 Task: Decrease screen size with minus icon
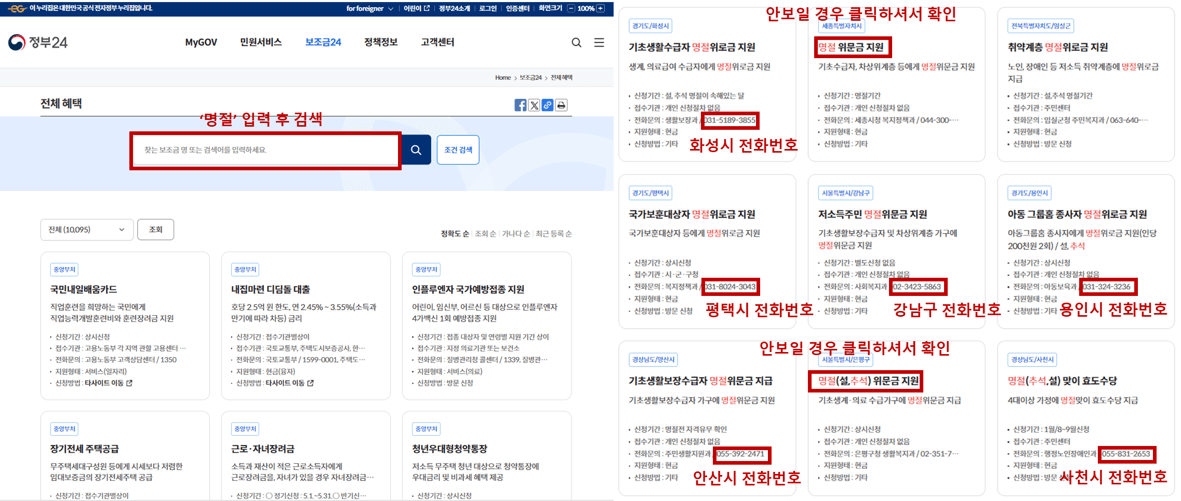[x=571, y=8]
